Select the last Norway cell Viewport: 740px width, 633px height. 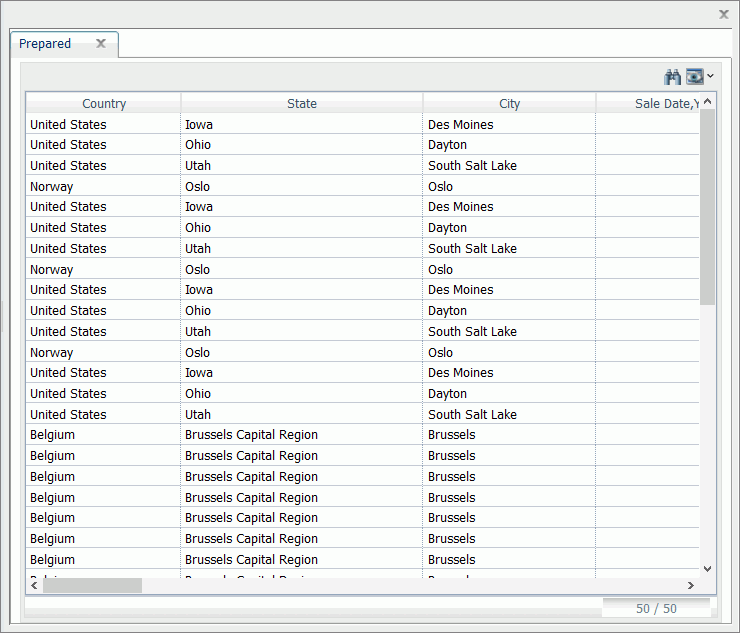(103, 352)
